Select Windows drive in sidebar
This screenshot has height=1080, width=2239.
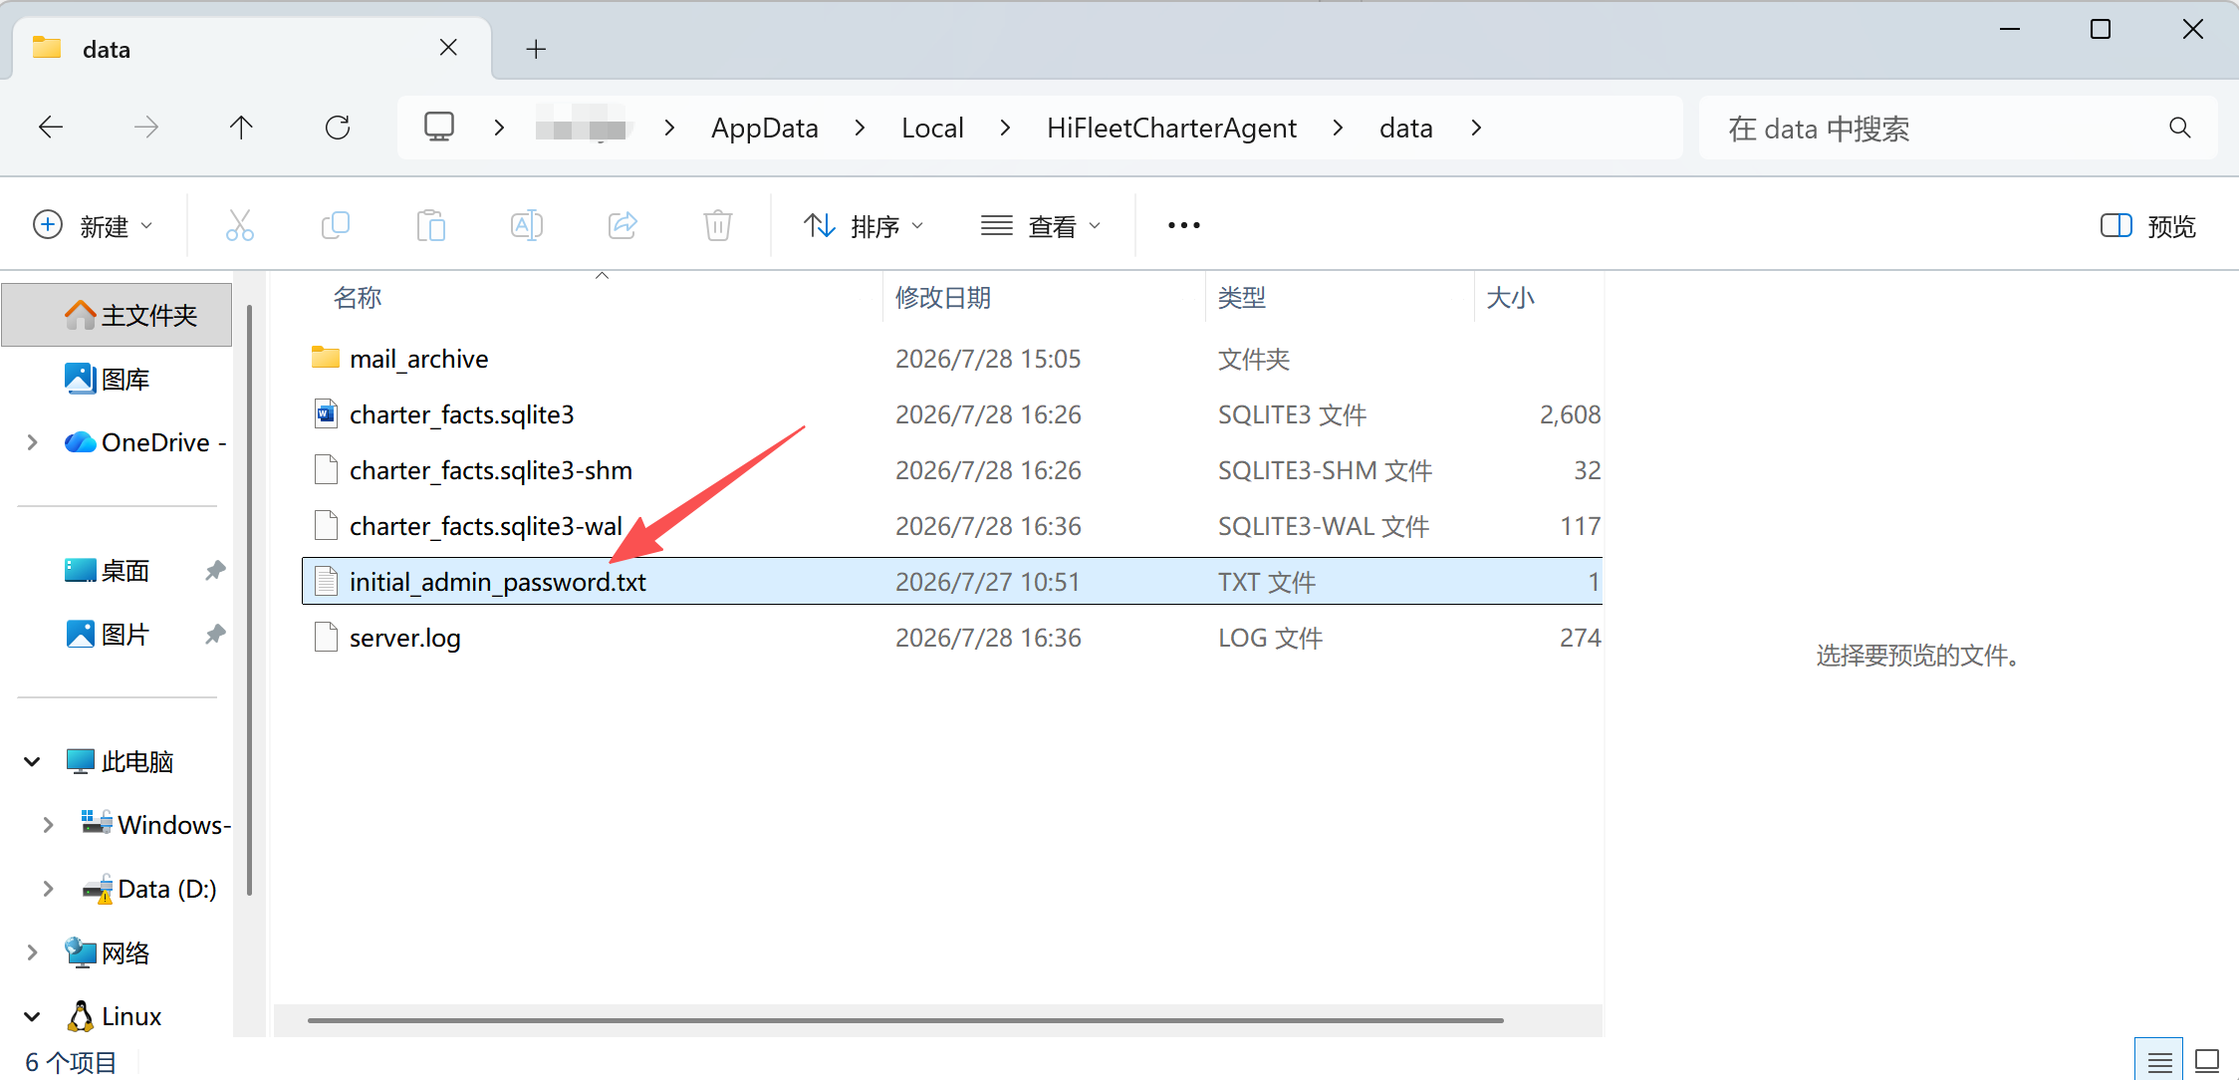pos(156,825)
